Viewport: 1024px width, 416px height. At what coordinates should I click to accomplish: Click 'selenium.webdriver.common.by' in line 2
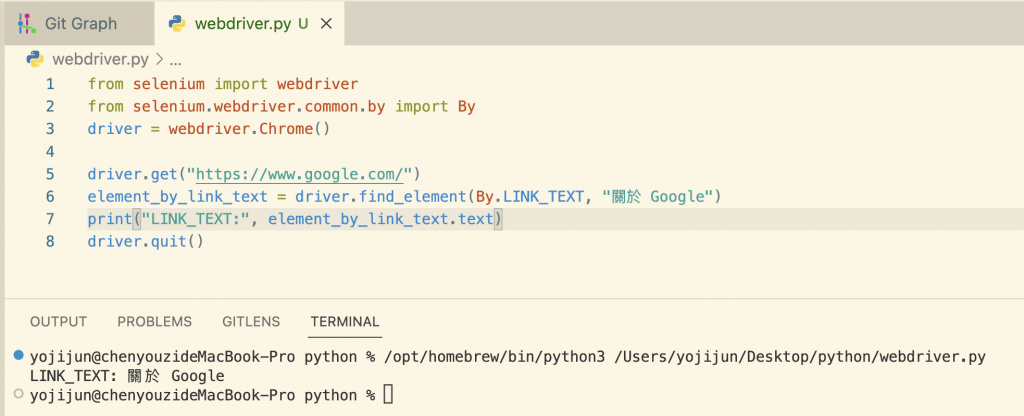(x=259, y=106)
